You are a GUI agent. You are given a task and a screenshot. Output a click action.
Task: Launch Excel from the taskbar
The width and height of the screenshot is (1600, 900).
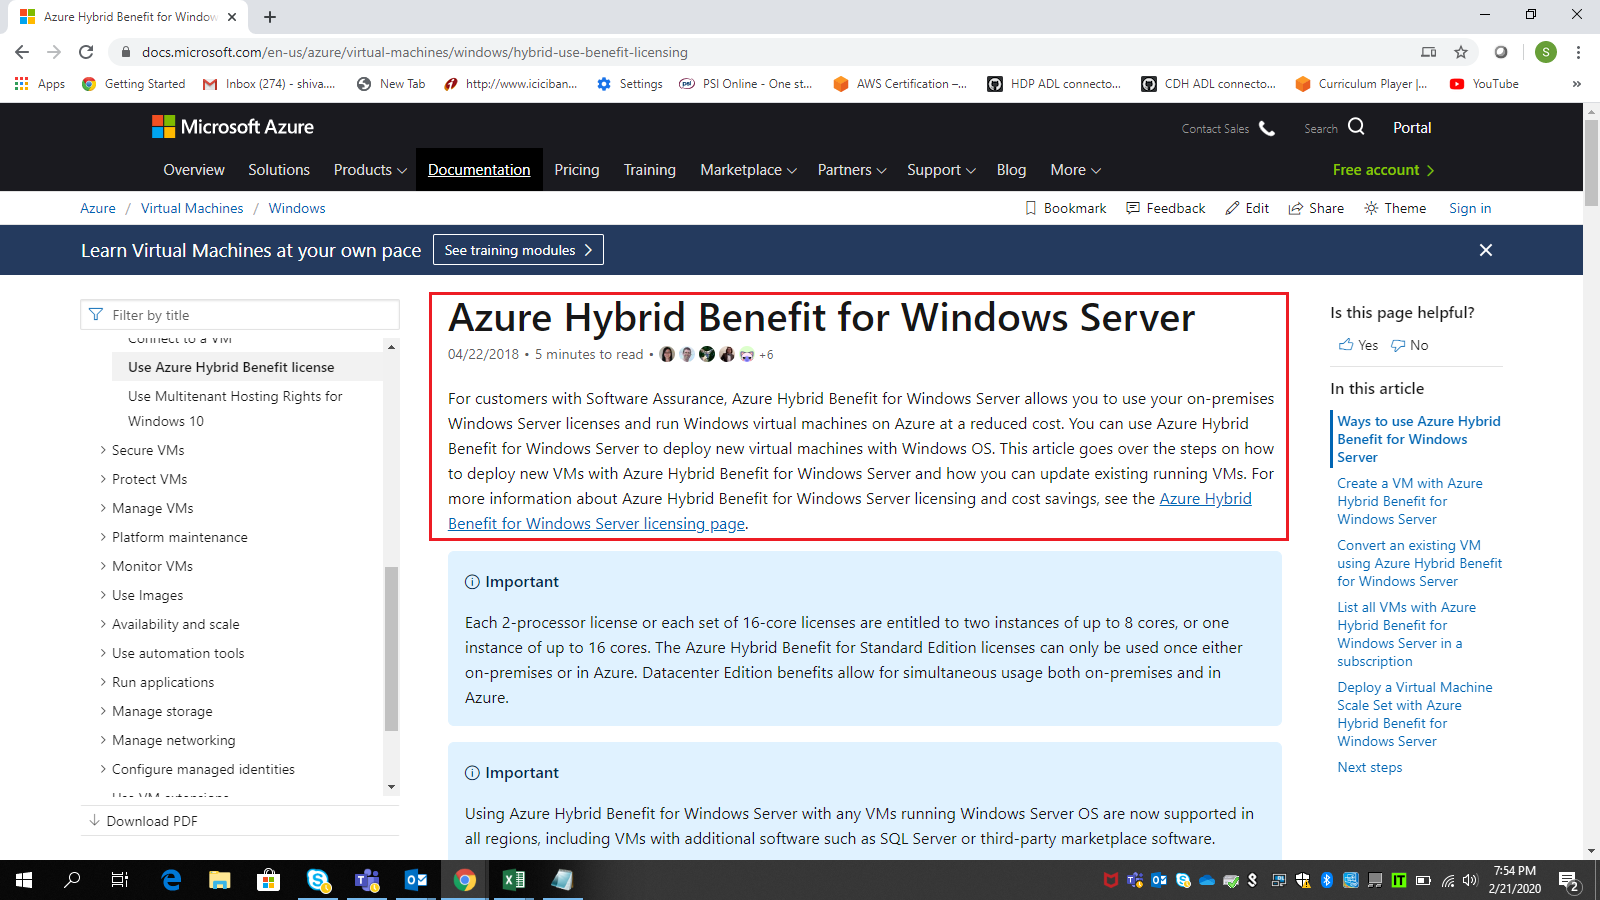click(513, 880)
